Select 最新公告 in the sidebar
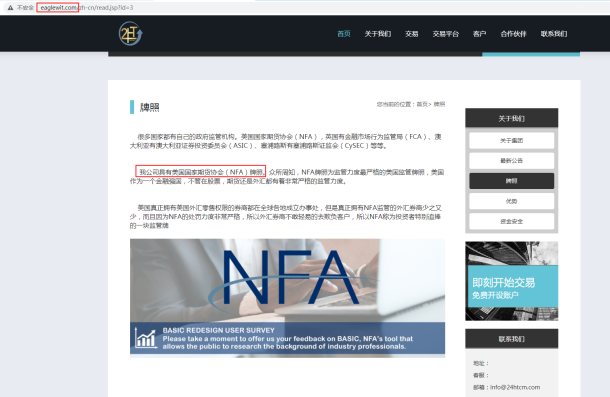 (512, 161)
